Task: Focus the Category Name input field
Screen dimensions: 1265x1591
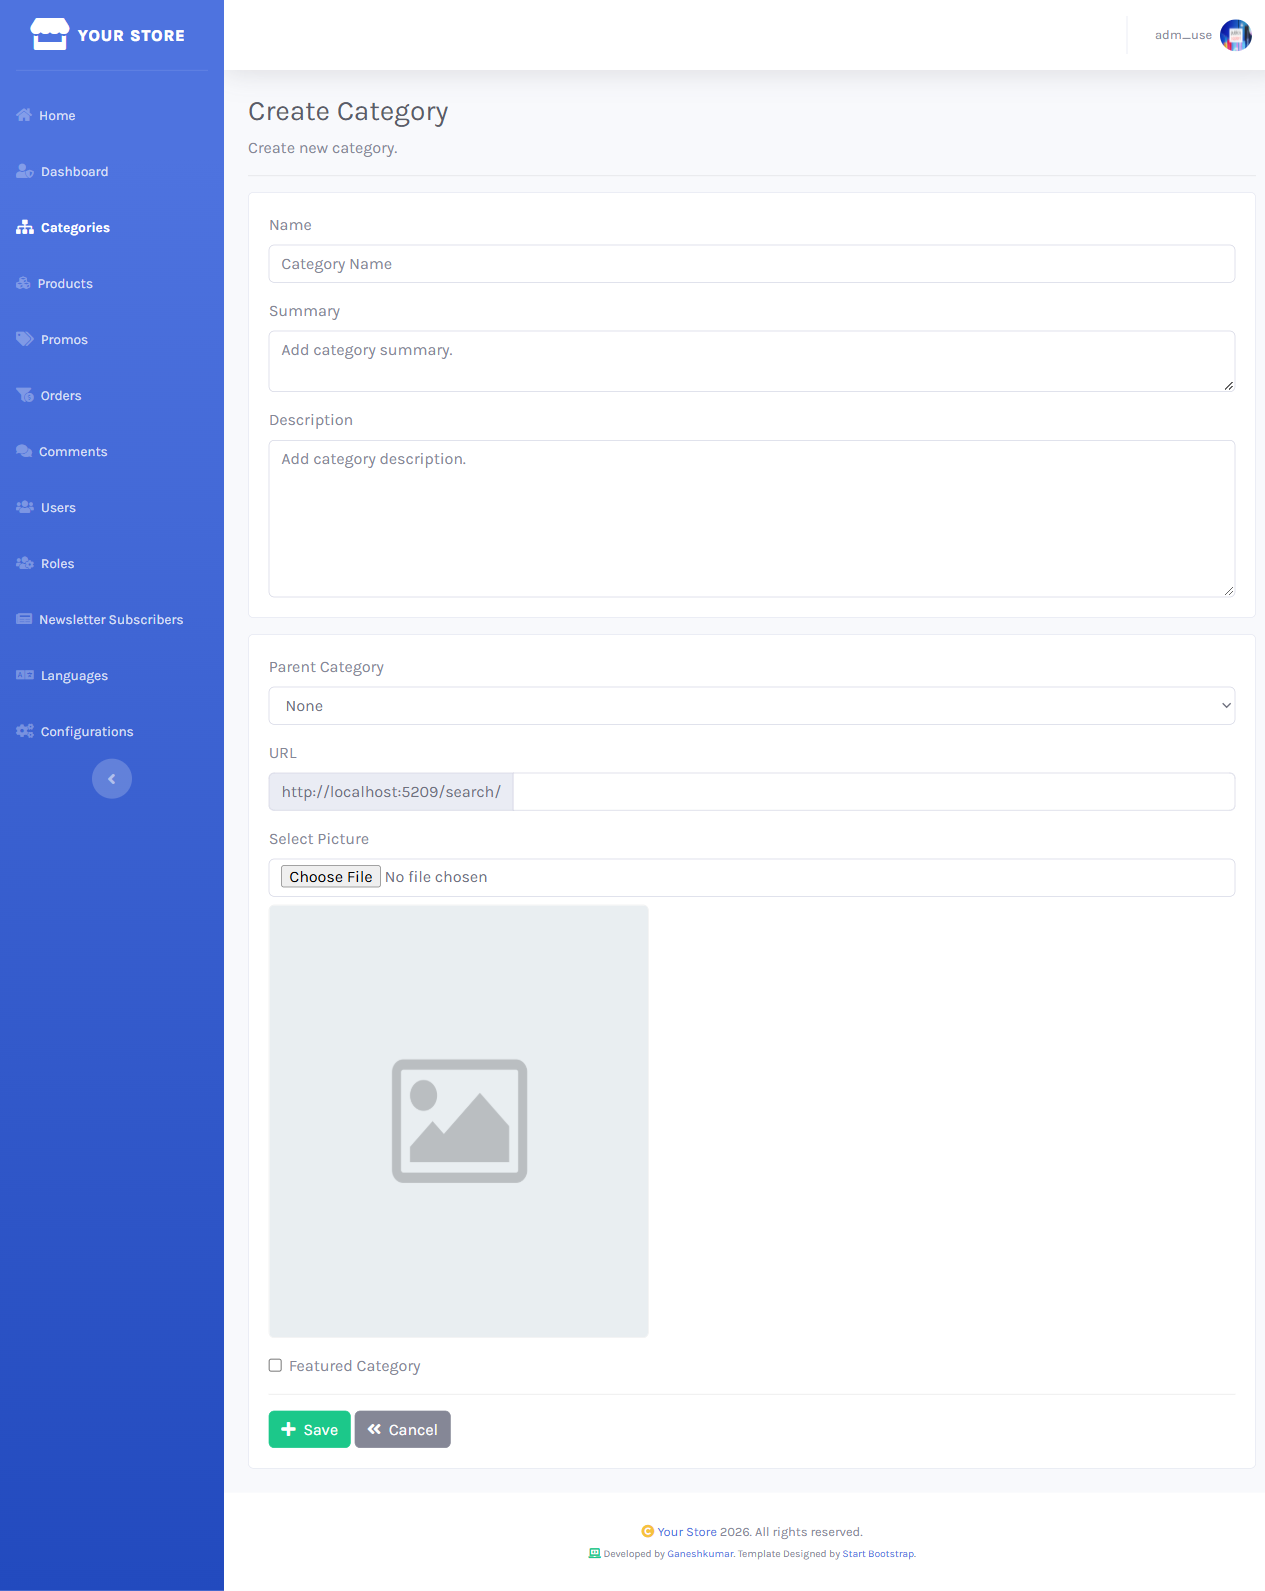Action: point(752,264)
